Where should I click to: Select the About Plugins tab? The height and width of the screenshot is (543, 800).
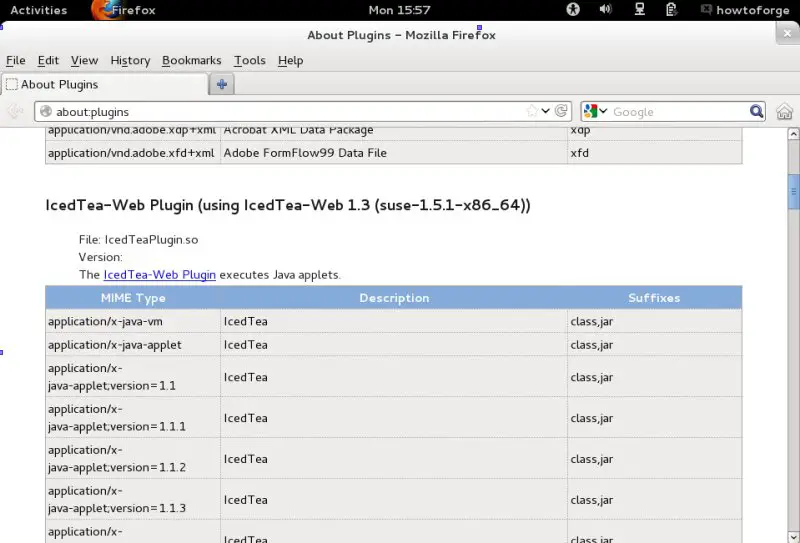[105, 84]
